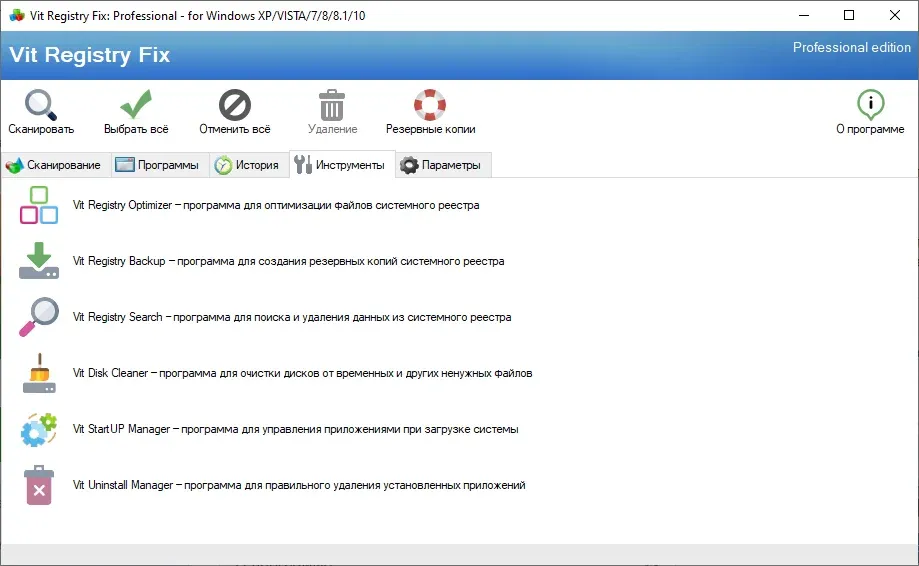The height and width of the screenshot is (566, 919).
Task: Launch Vit Registry Search text link
Action: (x=292, y=317)
